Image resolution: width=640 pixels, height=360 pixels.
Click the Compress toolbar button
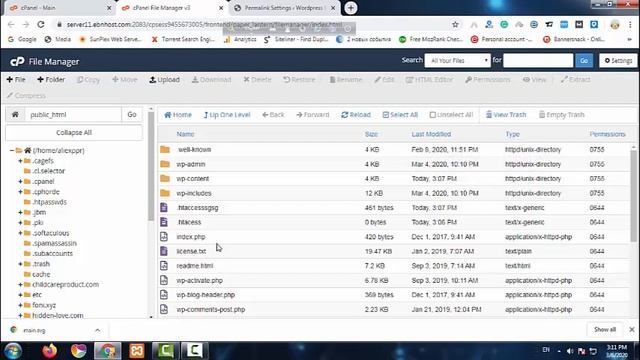(x=26, y=96)
